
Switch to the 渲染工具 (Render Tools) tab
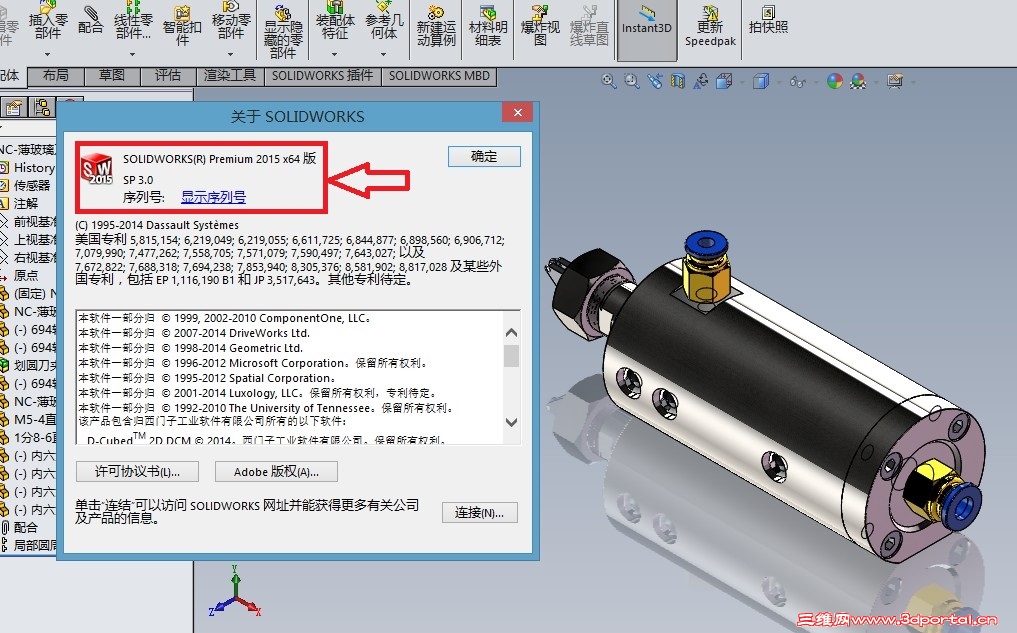230,76
